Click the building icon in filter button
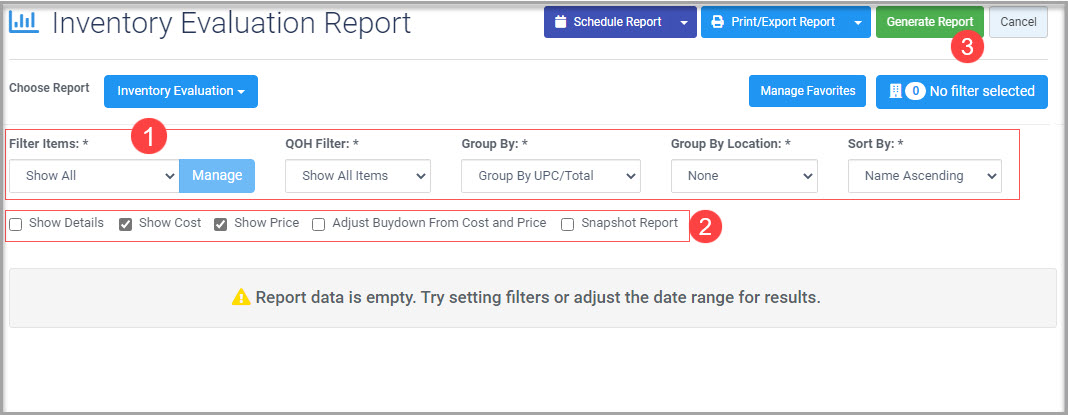Image resolution: width=1068 pixels, height=415 pixels. (x=895, y=91)
